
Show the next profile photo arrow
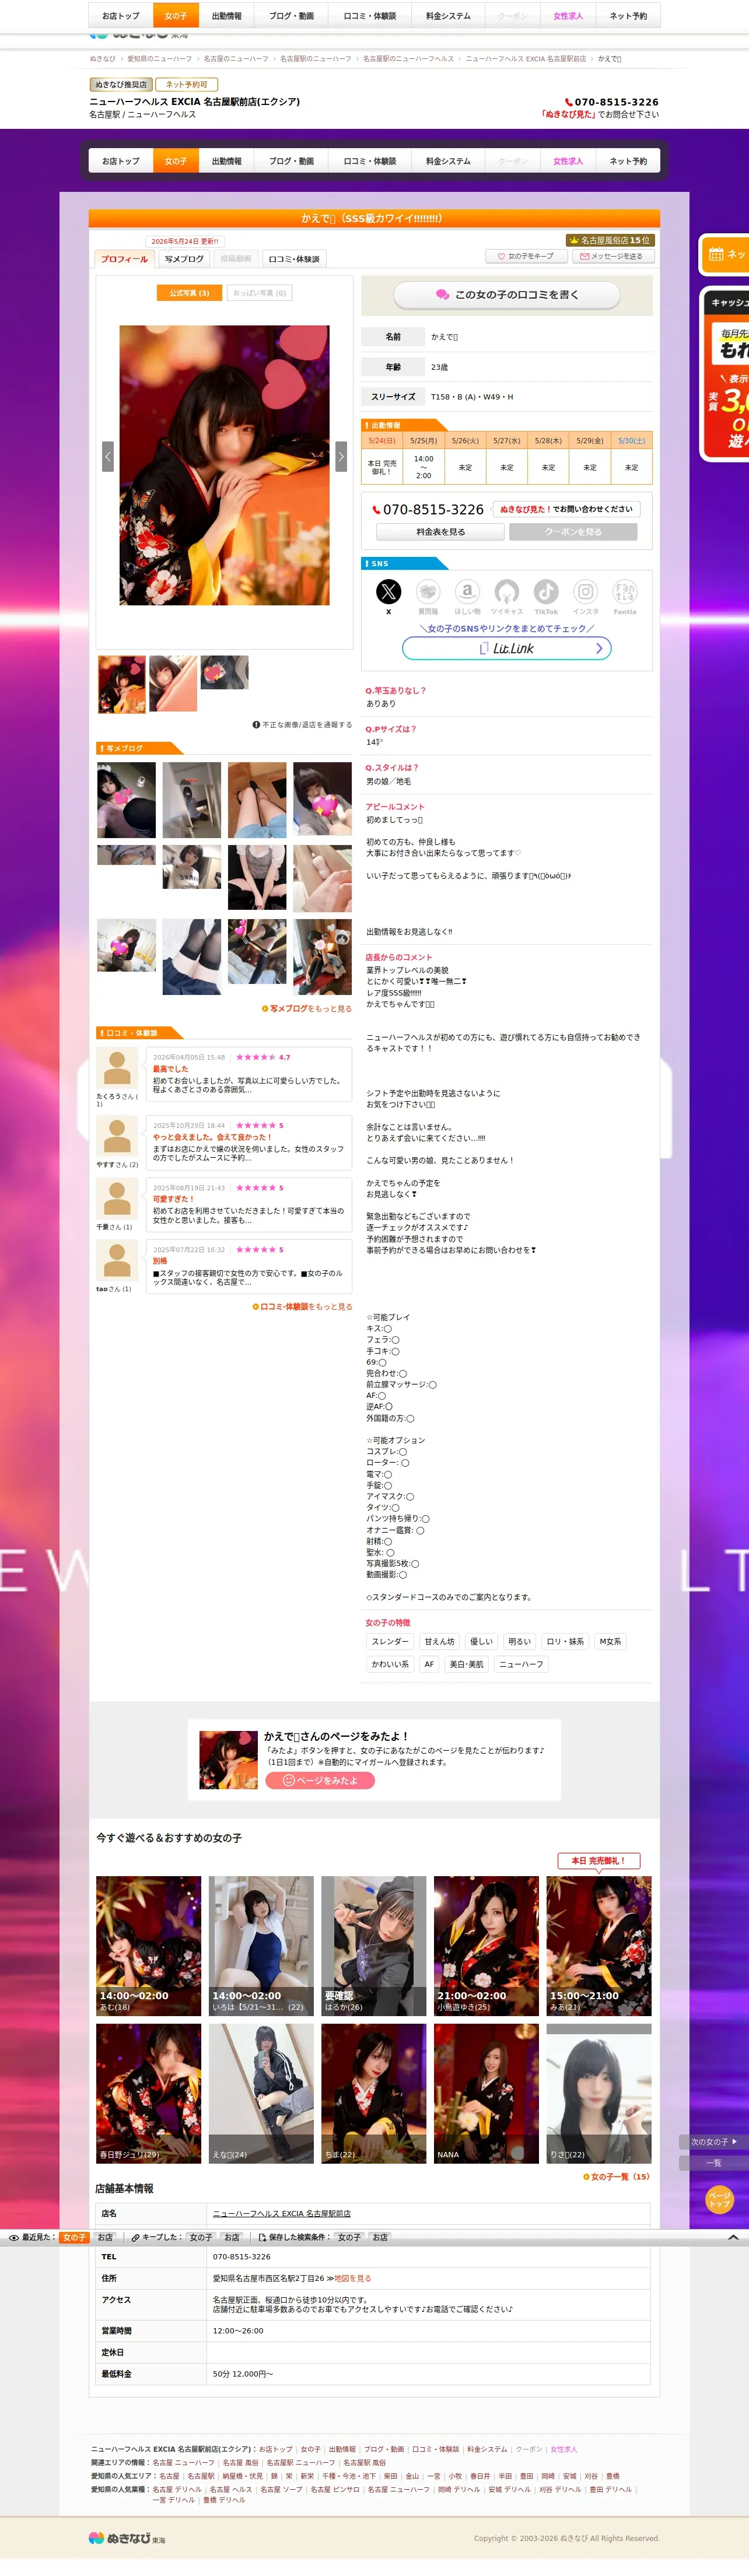point(341,457)
